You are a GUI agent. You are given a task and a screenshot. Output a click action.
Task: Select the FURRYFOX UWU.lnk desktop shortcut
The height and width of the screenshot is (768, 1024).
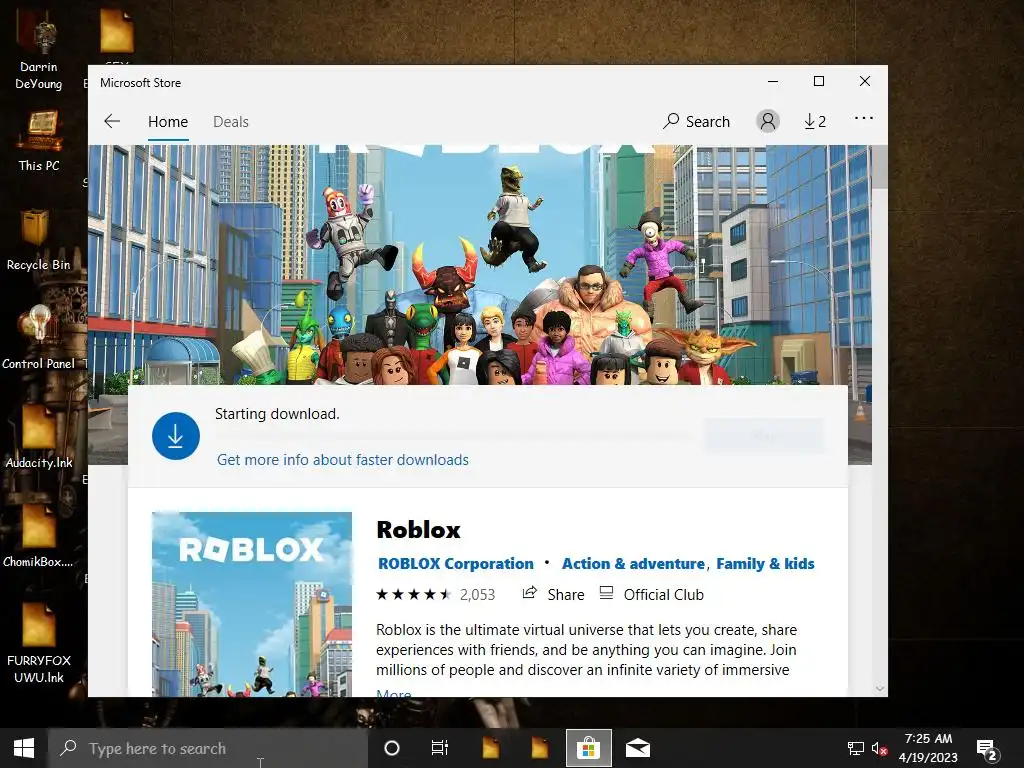(x=39, y=643)
